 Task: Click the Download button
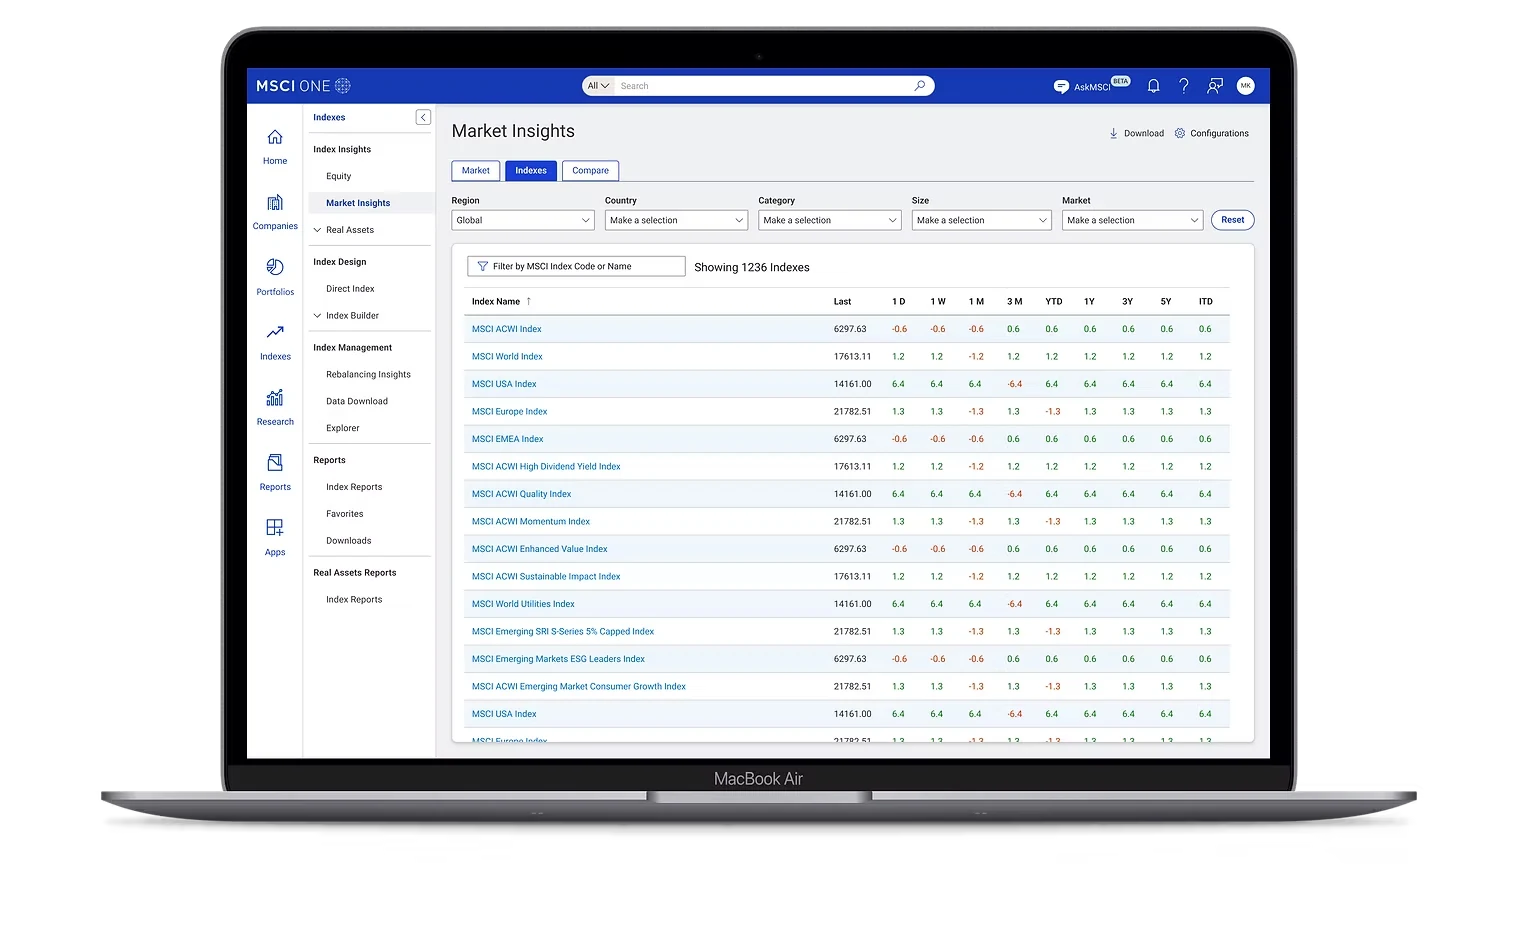tap(1136, 133)
